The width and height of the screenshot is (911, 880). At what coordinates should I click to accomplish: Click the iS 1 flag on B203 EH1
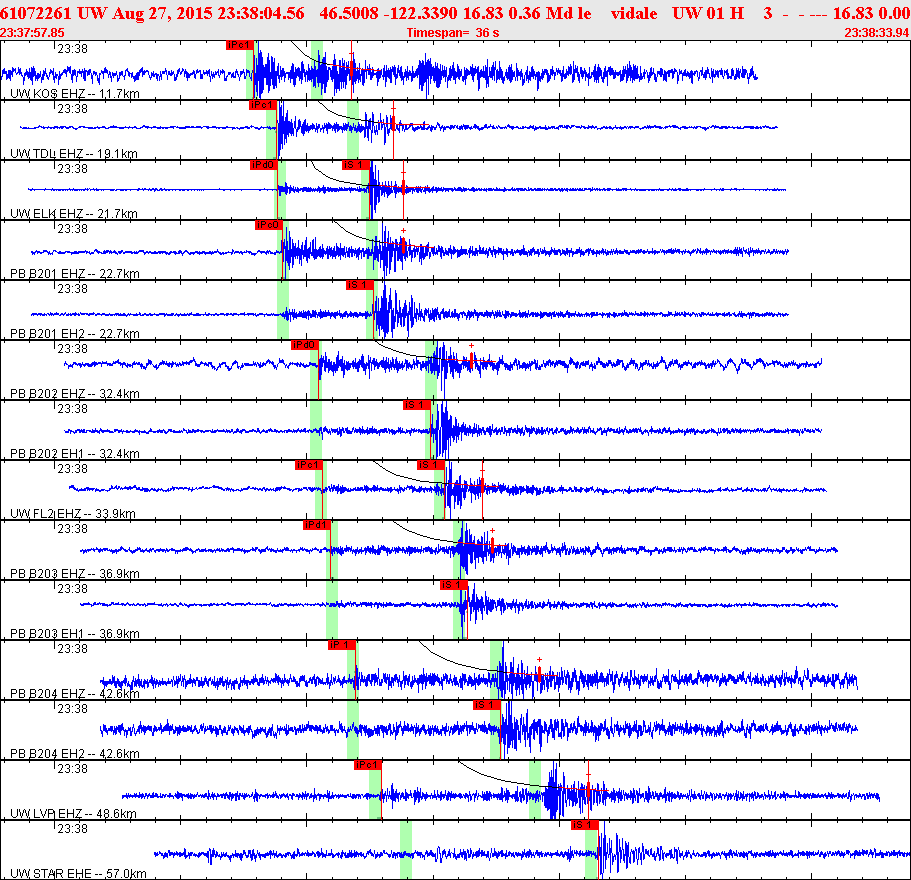[x=454, y=585]
